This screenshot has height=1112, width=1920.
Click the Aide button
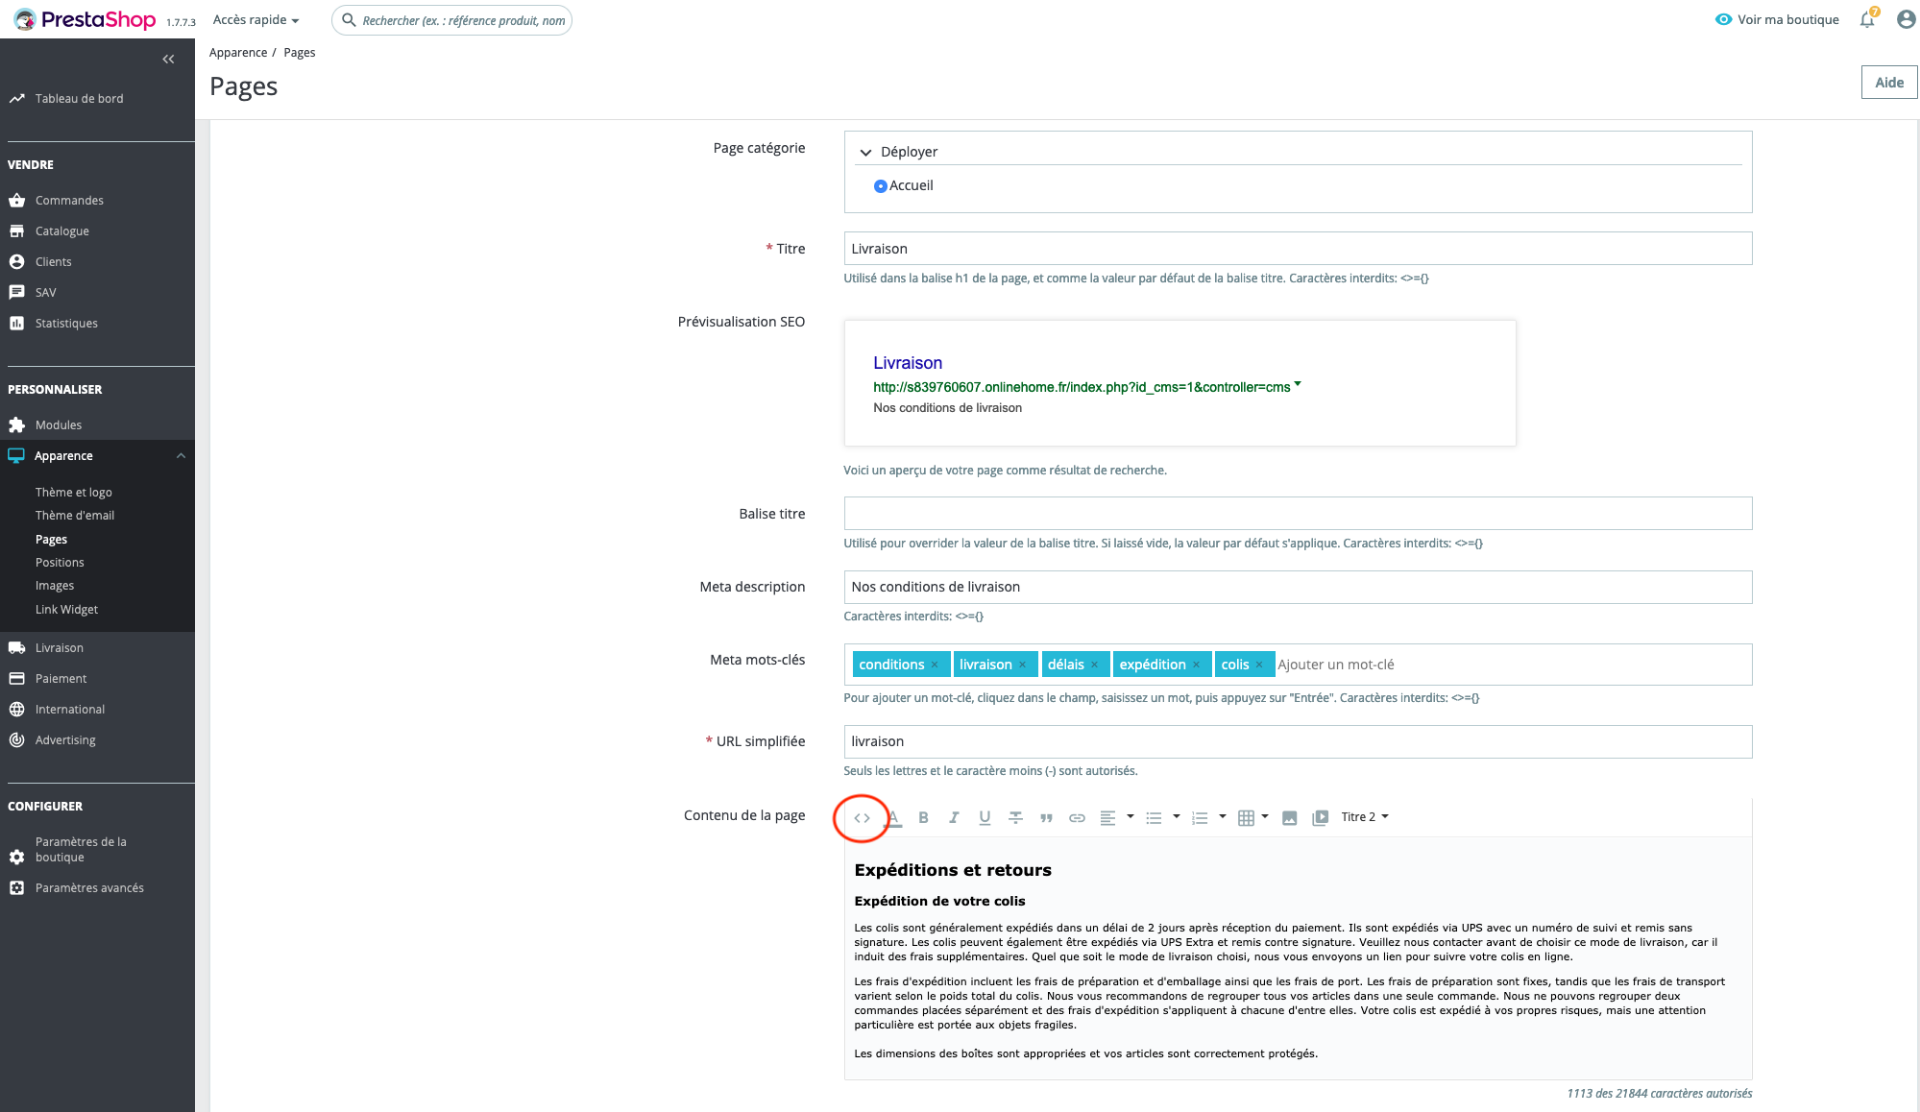(x=1888, y=83)
